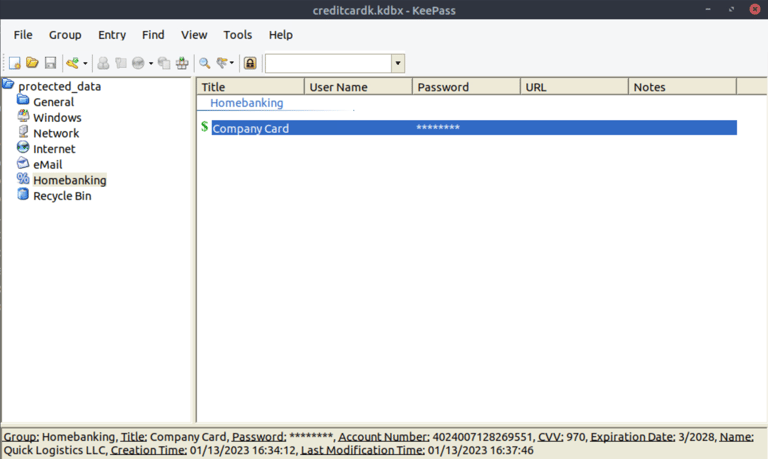Viewport: 768px width, 459px height.
Task: Click creation time 01/13/2023 16:34:12
Action: (x=242, y=450)
